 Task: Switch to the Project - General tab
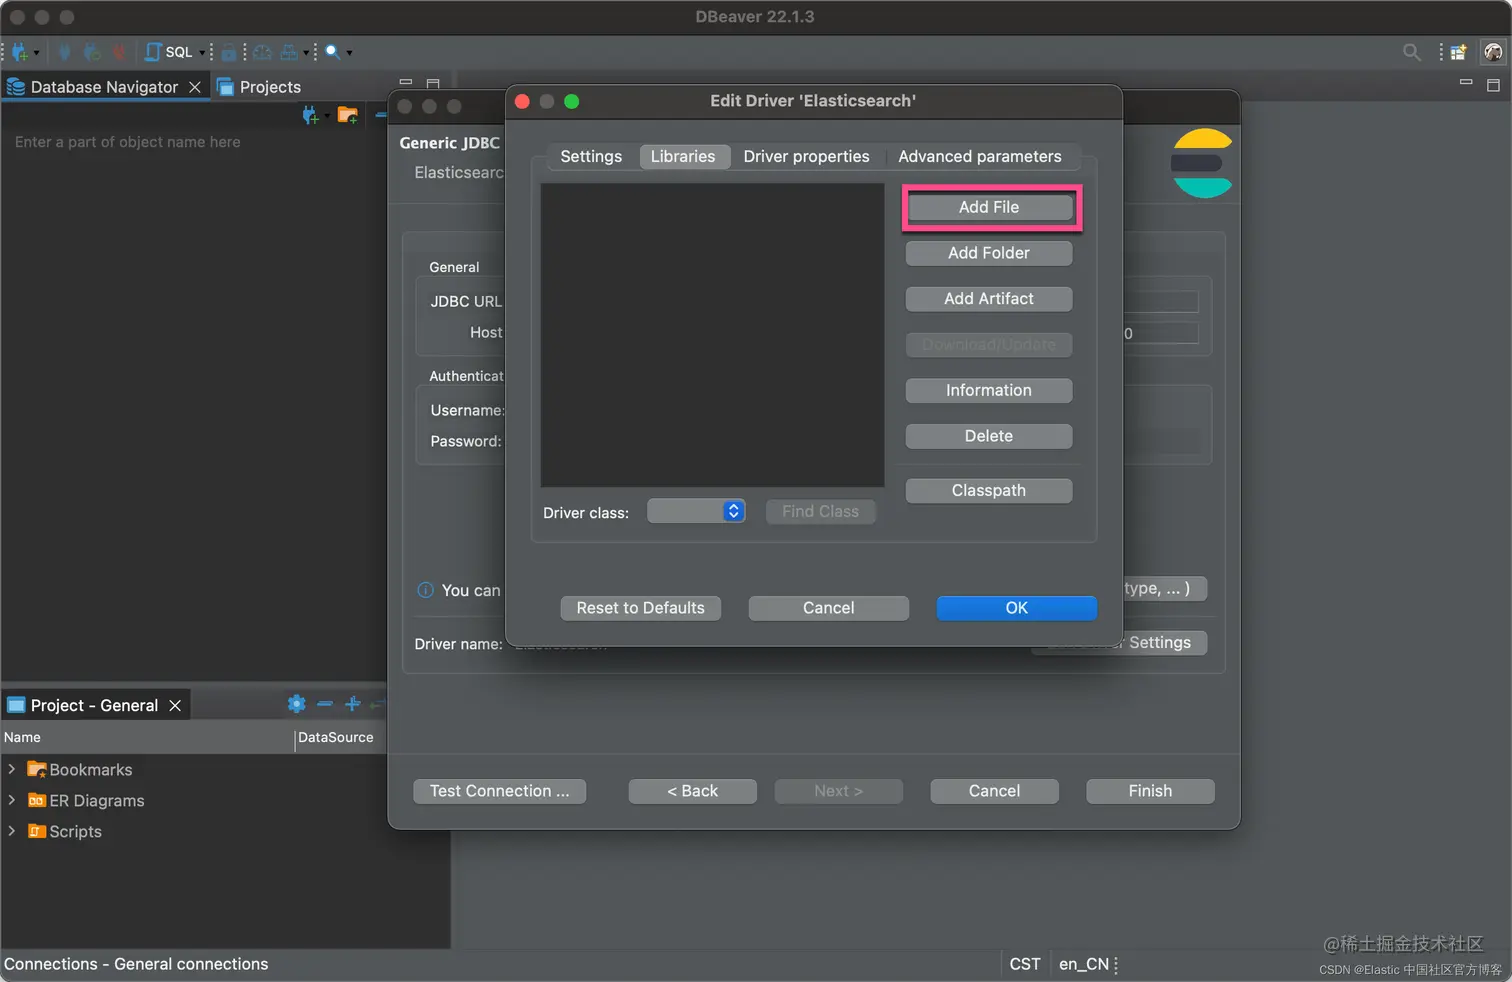(x=94, y=705)
